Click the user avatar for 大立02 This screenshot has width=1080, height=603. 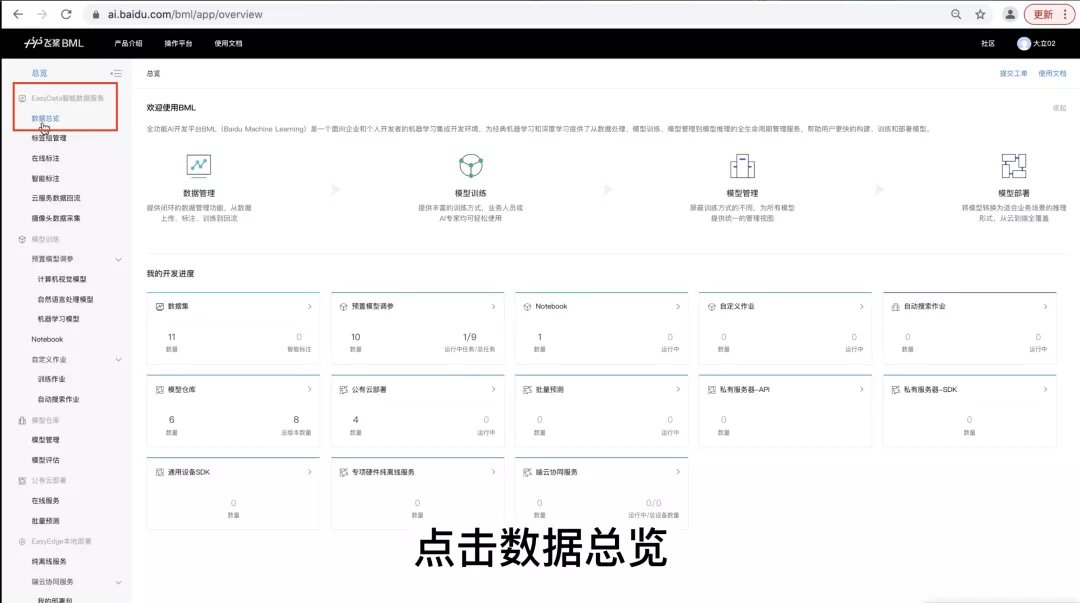[1024, 43]
